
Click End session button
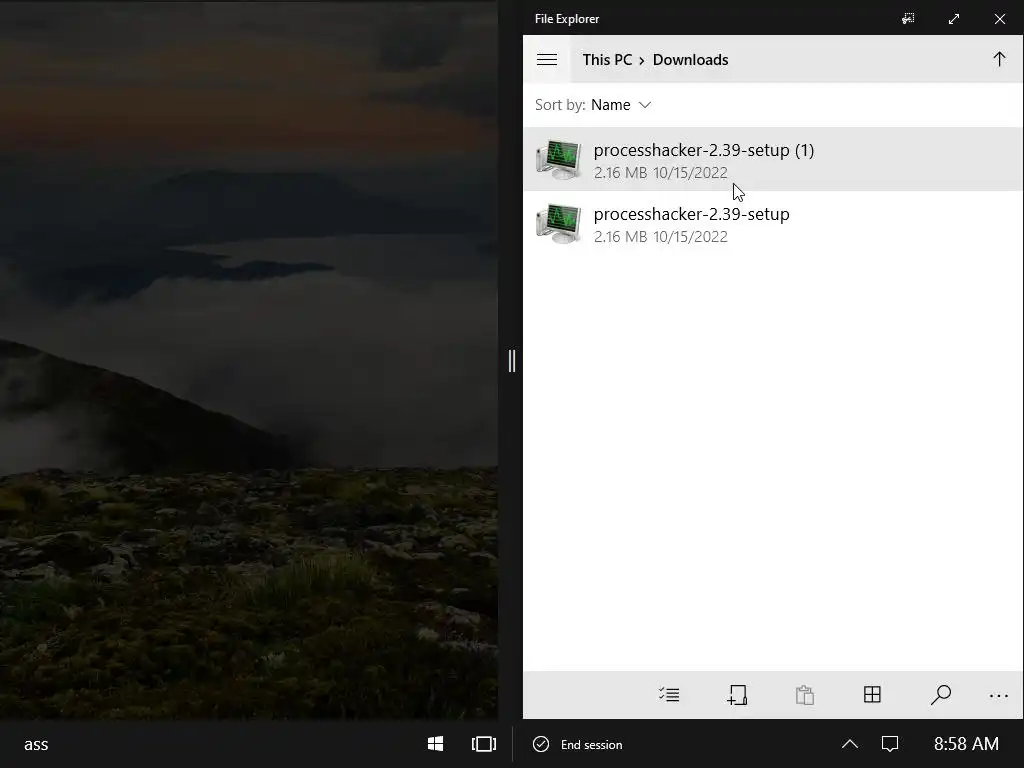coord(578,744)
